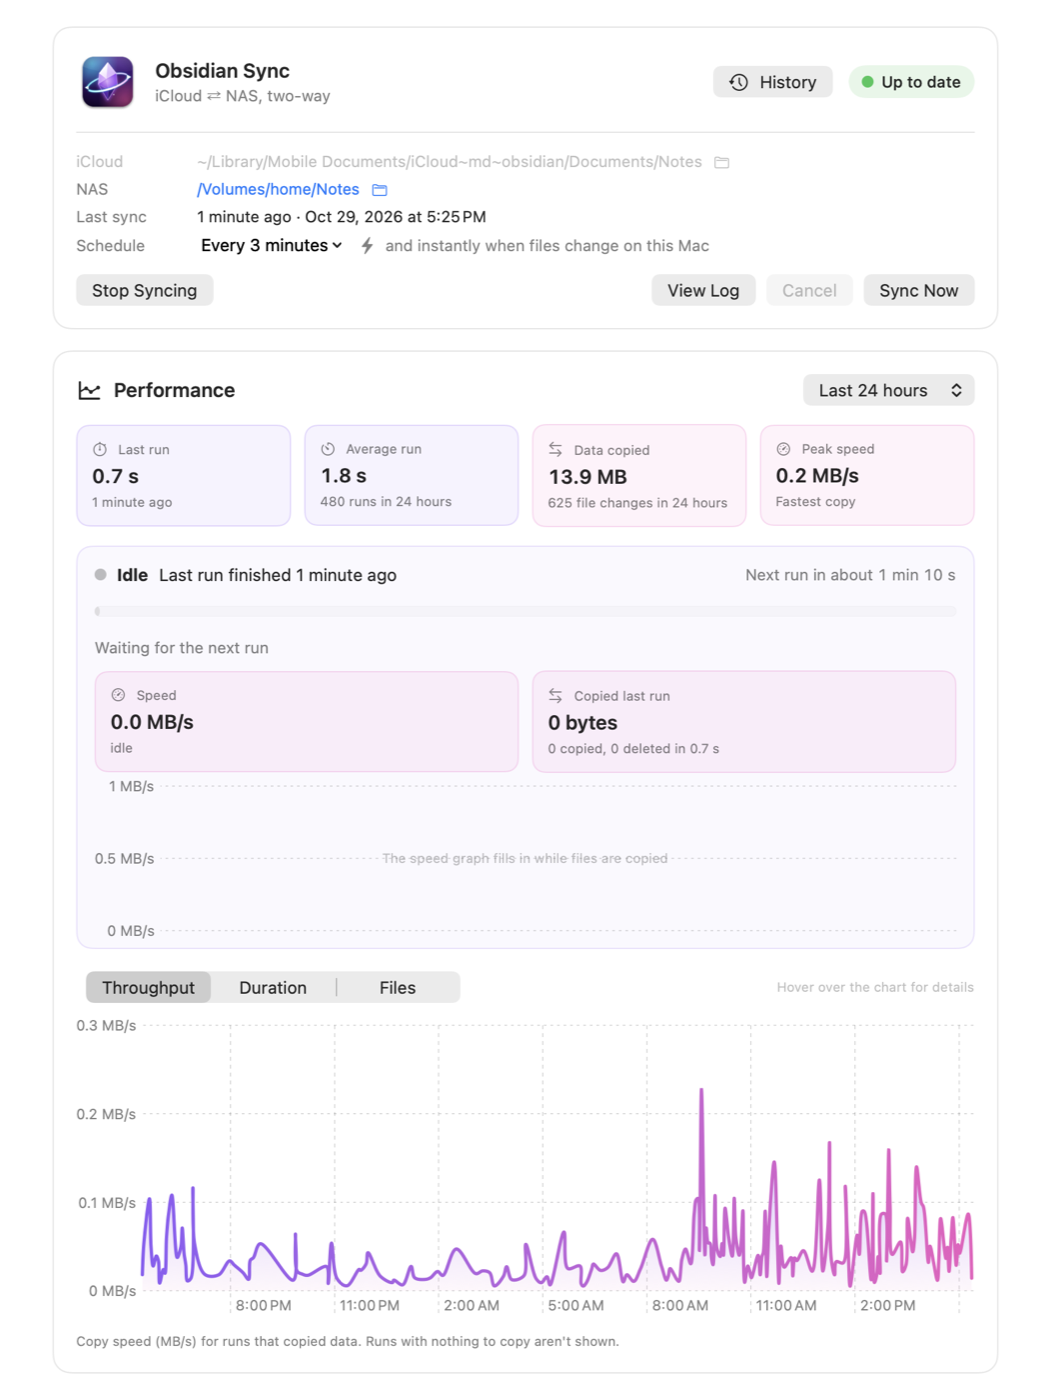Screen dimensions: 1051x1400
Task: Click the last sync 'Oct 29, 2026 at 5:25 PM' text
Action: pos(395,217)
